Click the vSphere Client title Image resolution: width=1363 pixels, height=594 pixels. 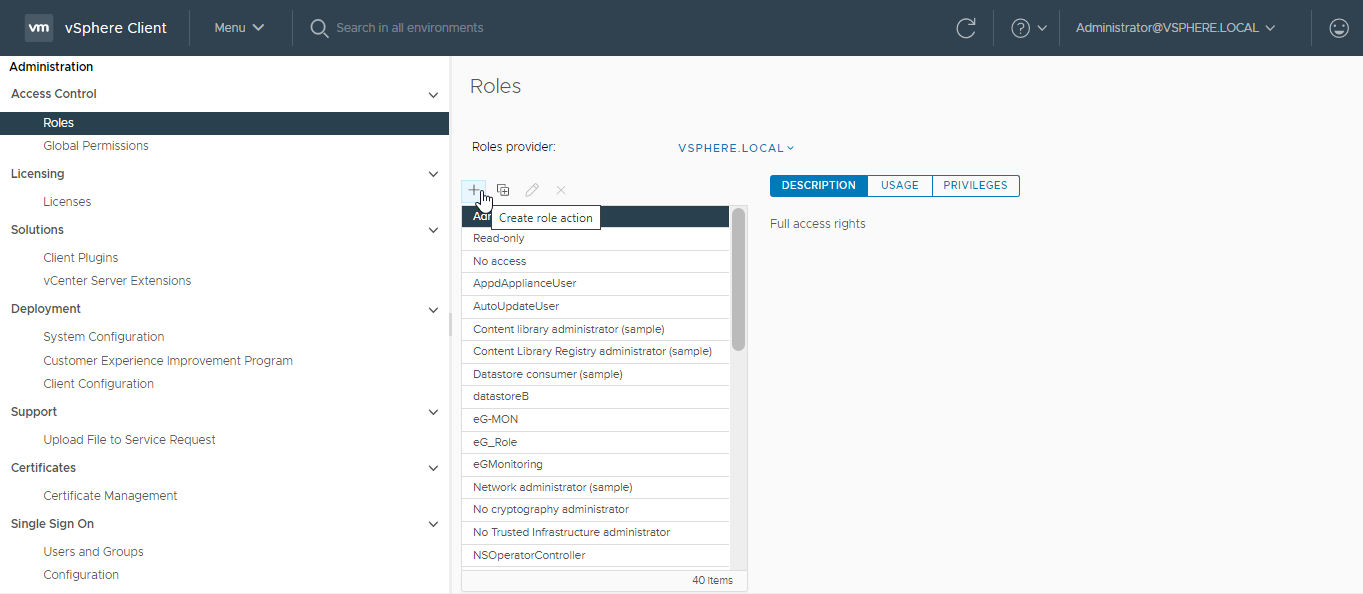click(x=116, y=28)
